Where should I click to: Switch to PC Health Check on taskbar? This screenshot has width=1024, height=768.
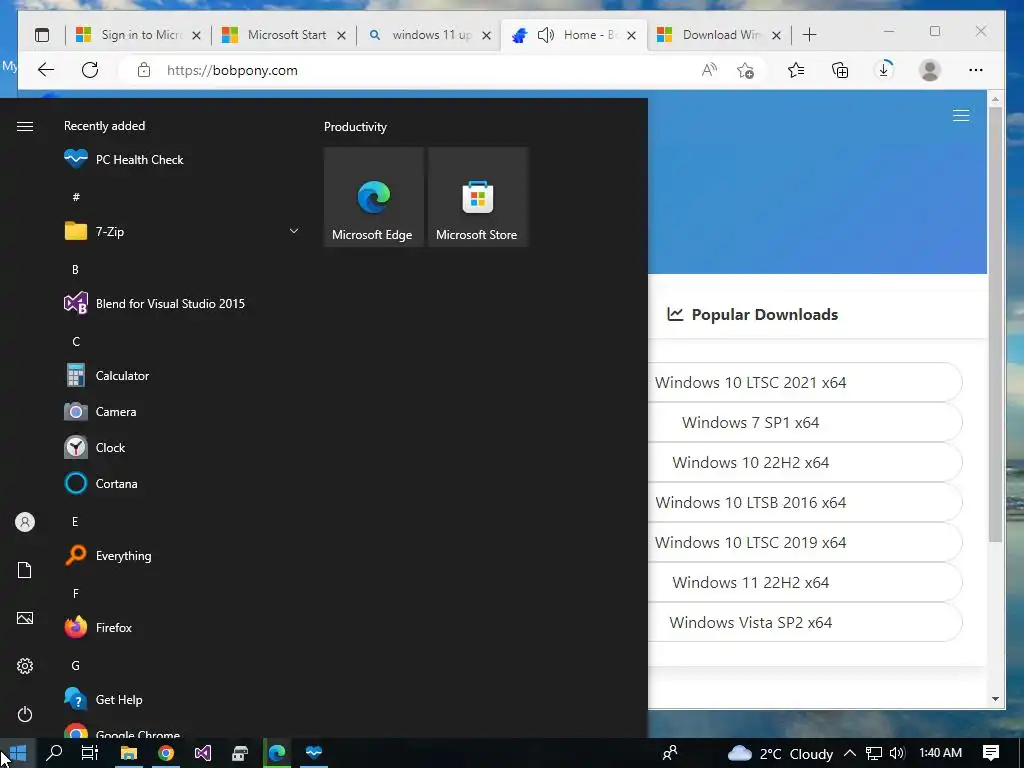pos(314,753)
